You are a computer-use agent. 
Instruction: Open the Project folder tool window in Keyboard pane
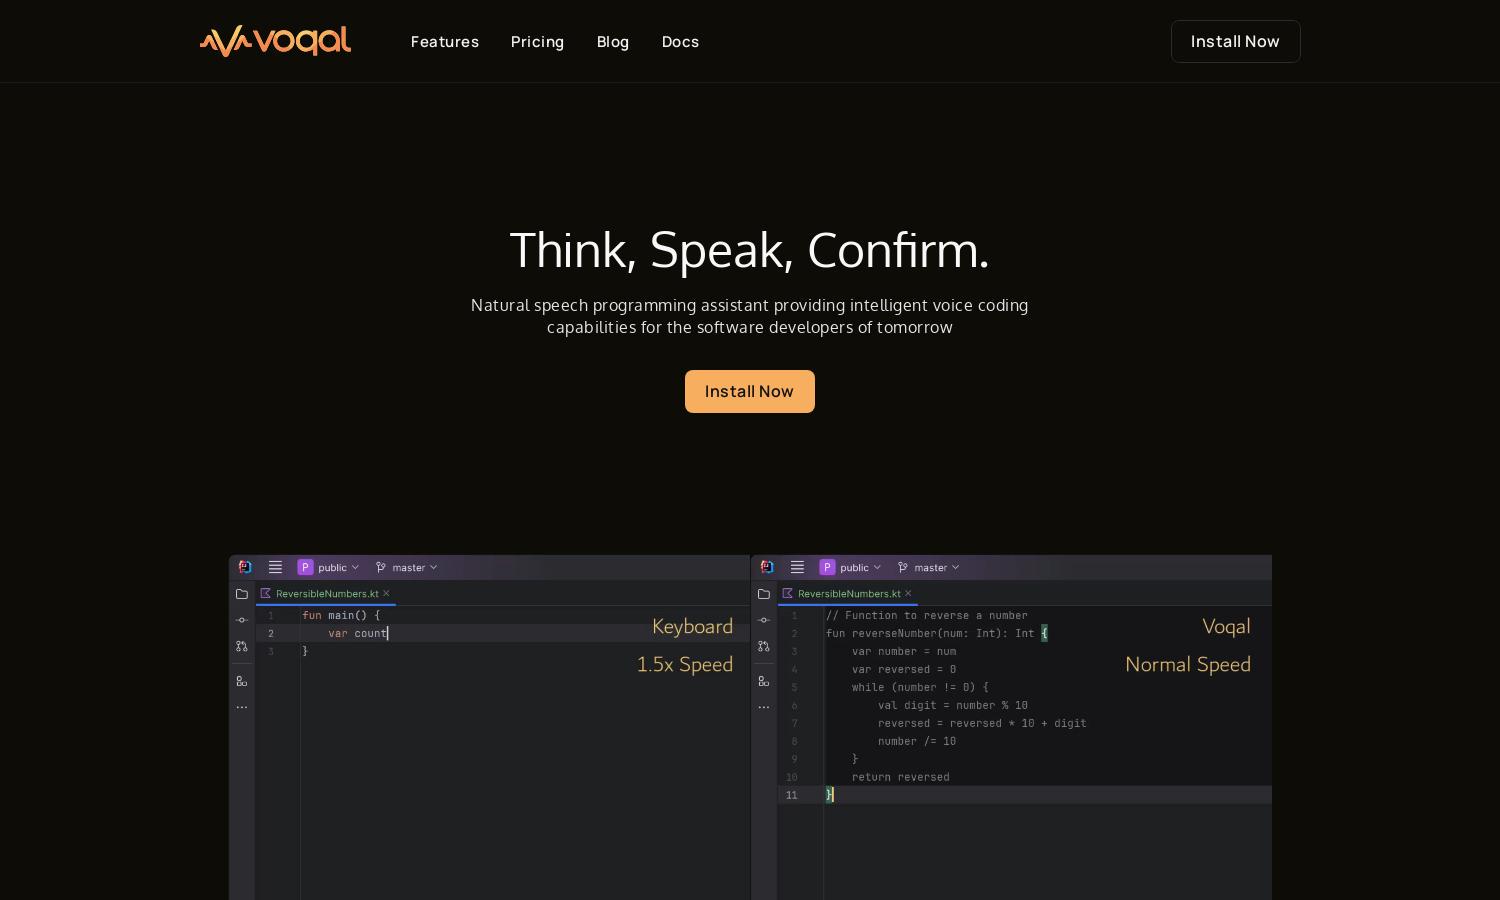(x=242, y=594)
